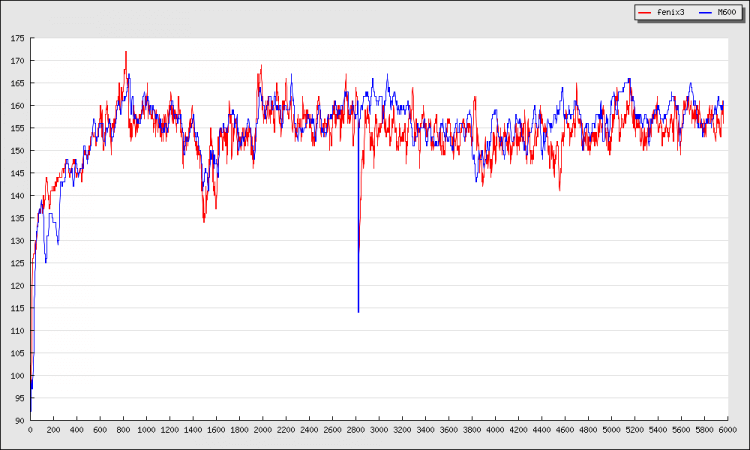This screenshot has height=450, width=750.
Task: Click the red peak near 172 at x=800
Action: (x=126, y=52)
